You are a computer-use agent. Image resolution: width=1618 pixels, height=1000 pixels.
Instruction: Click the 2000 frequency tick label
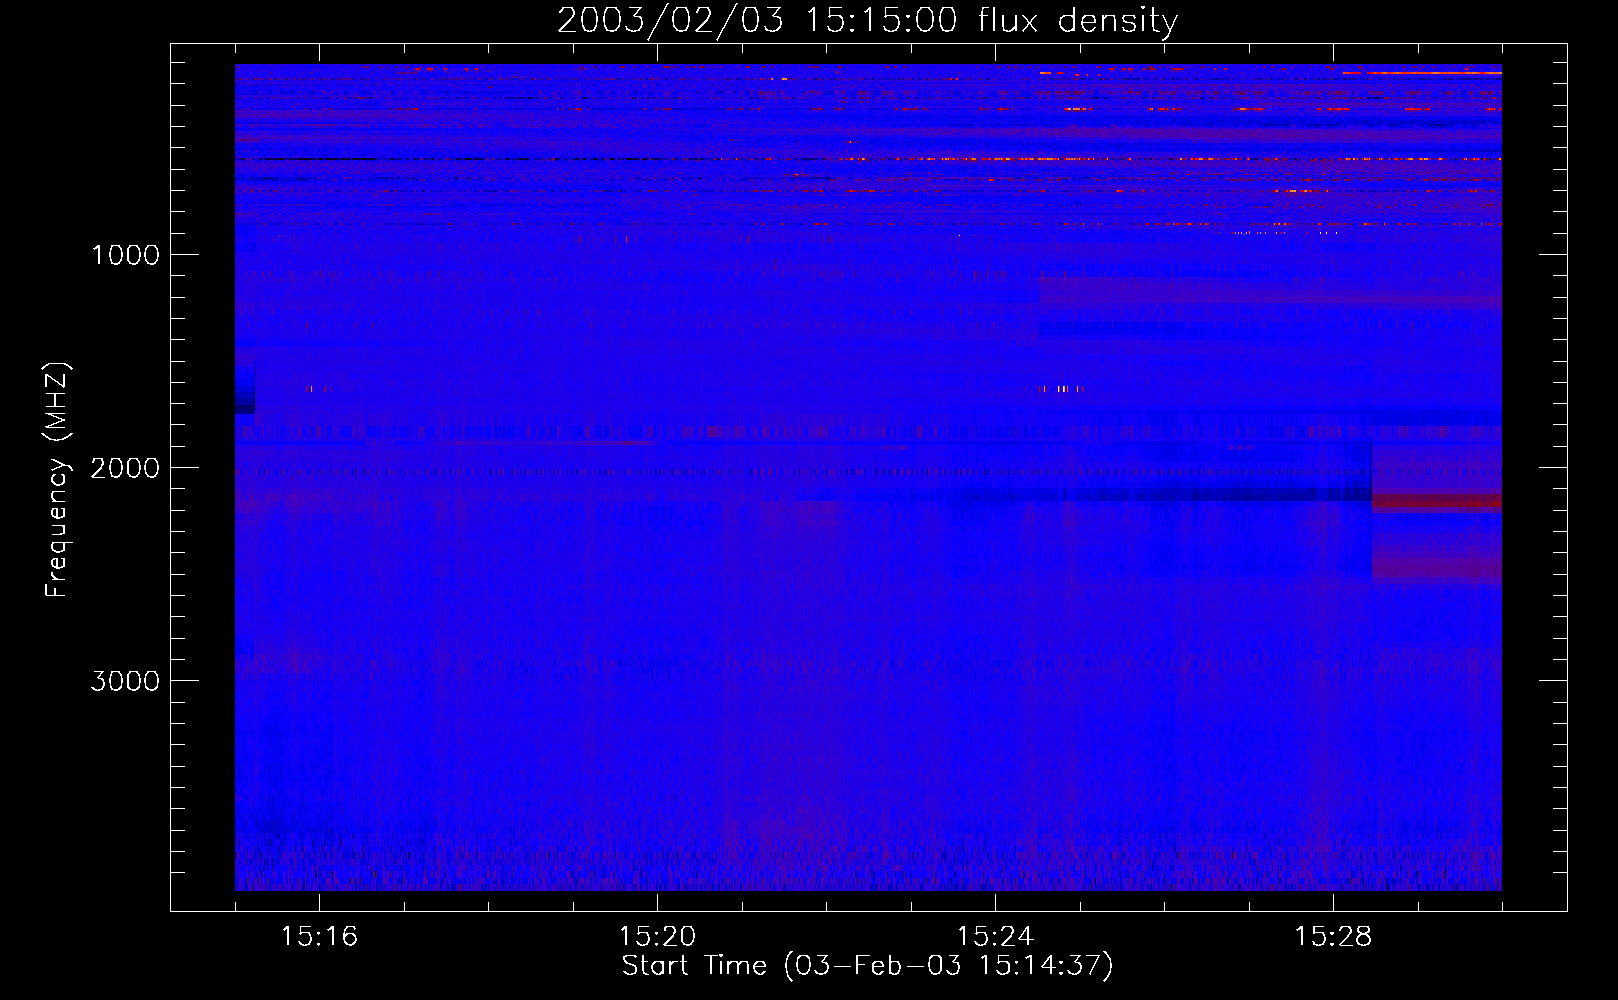(125, 468)
